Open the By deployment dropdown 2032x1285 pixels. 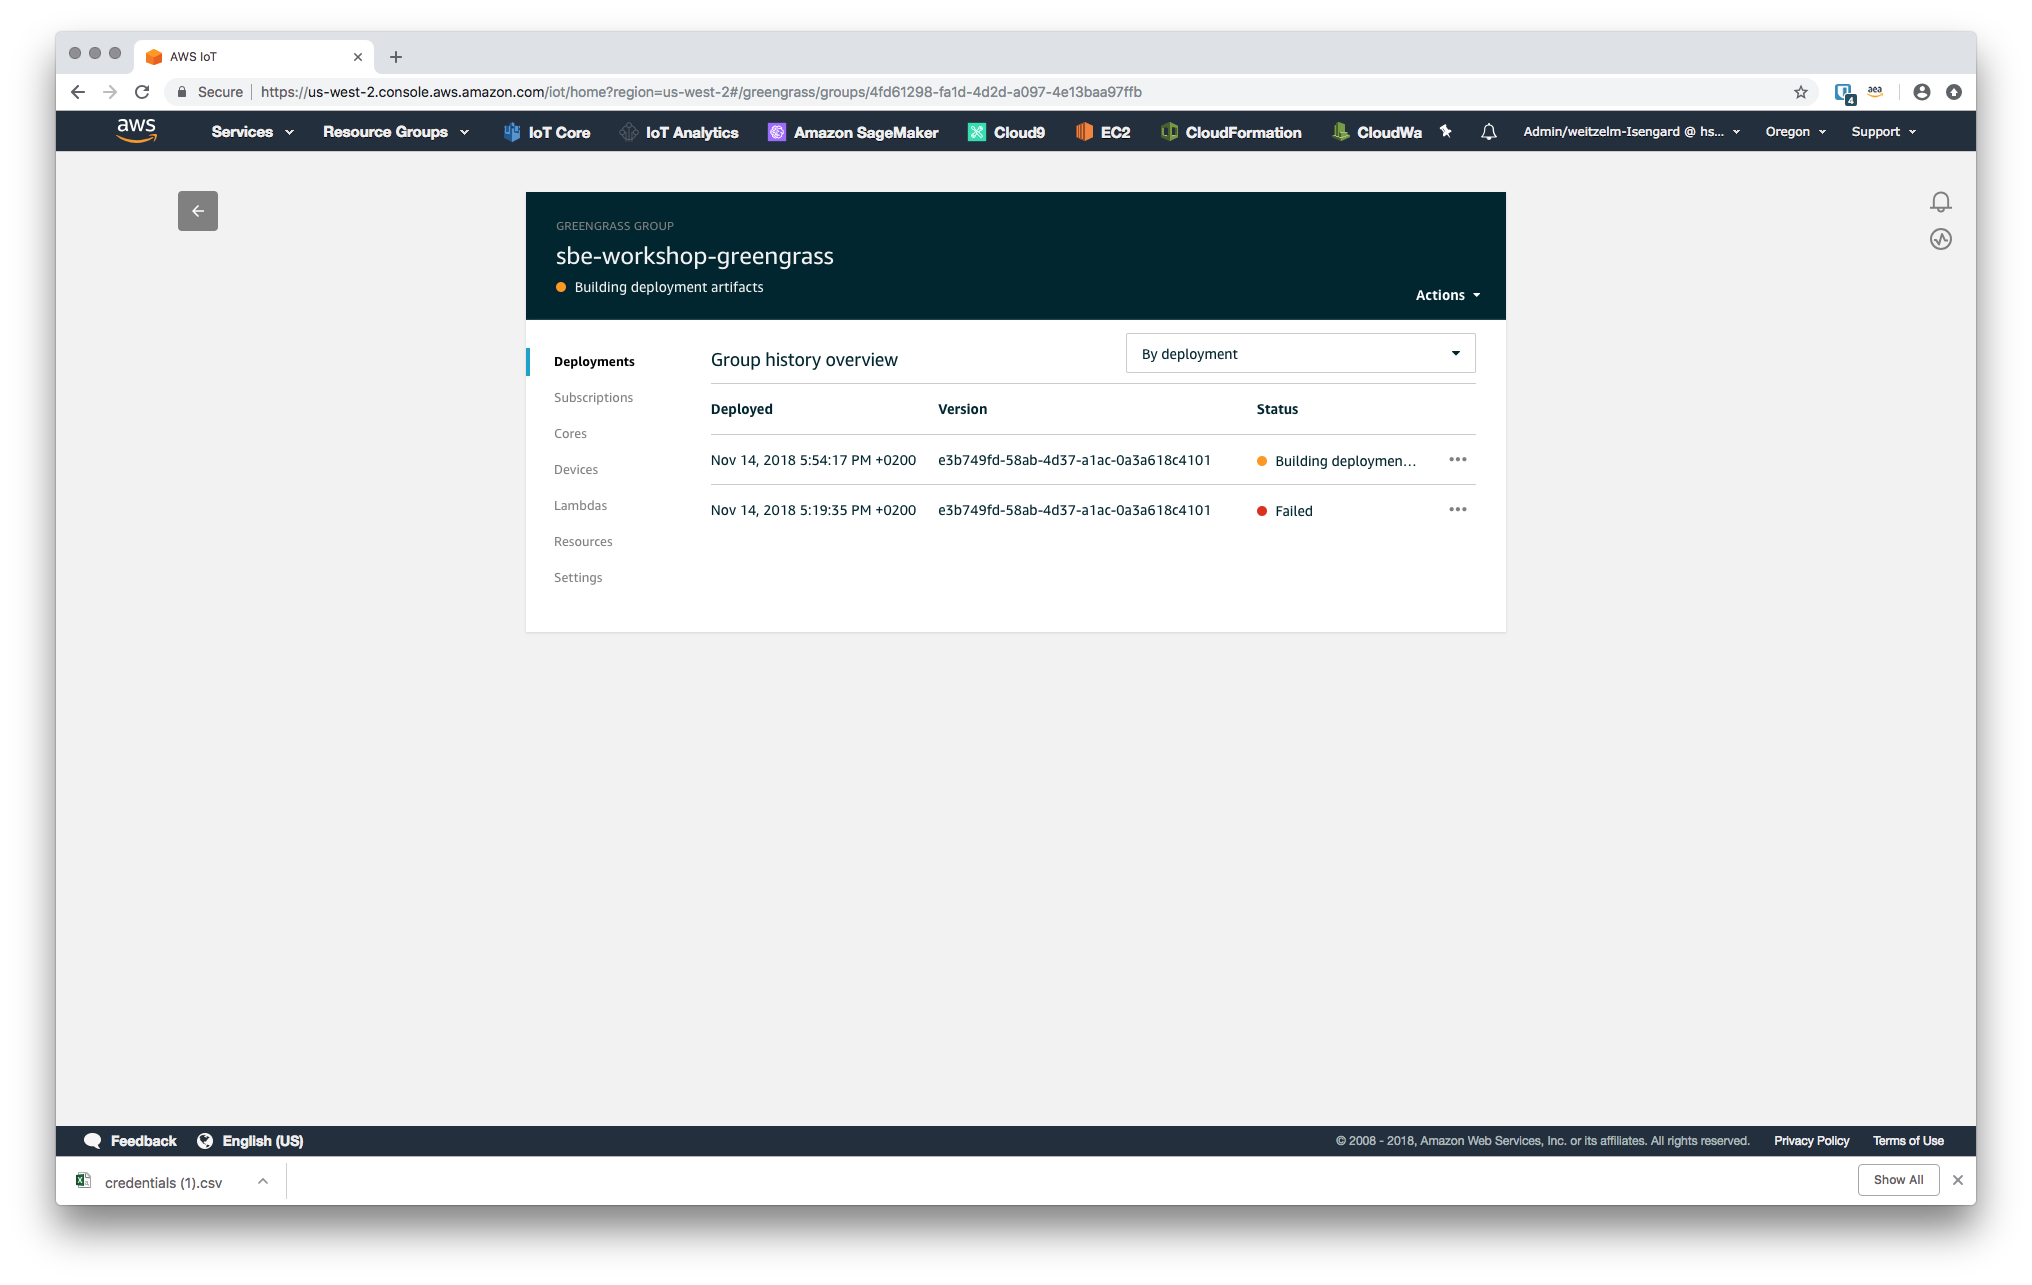(1300, 354)
